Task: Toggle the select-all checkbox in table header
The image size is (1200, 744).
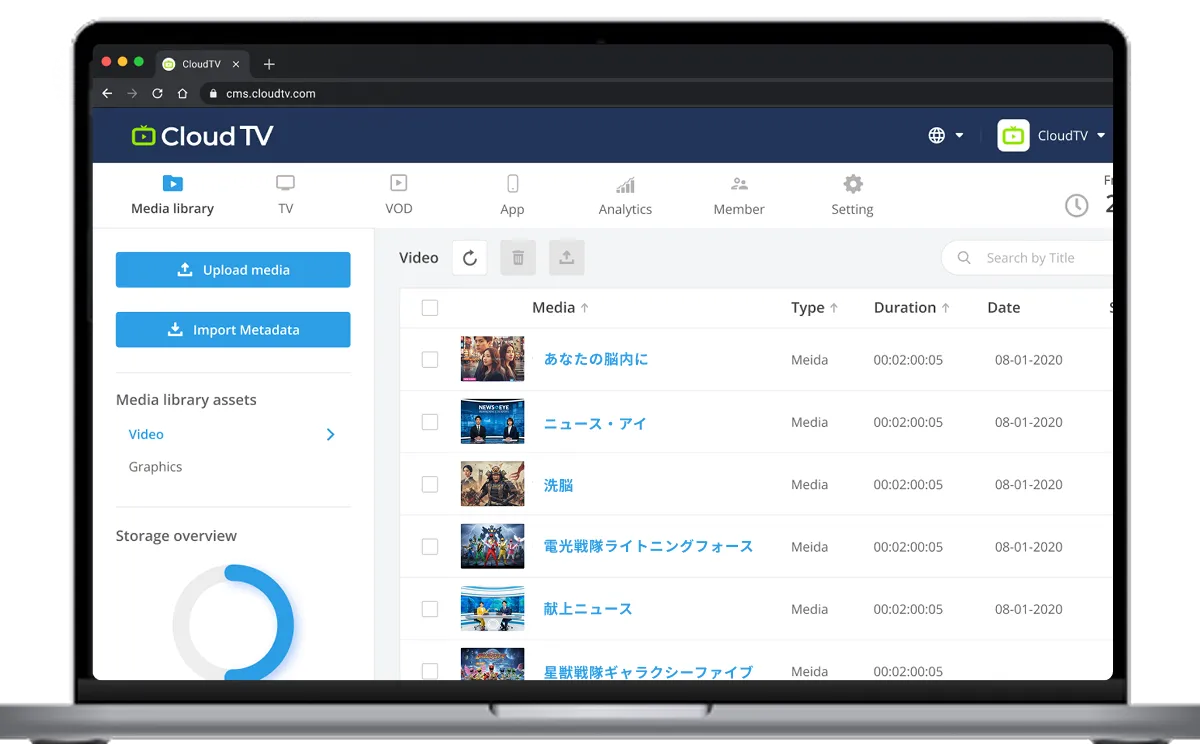Action: (430, 308)
